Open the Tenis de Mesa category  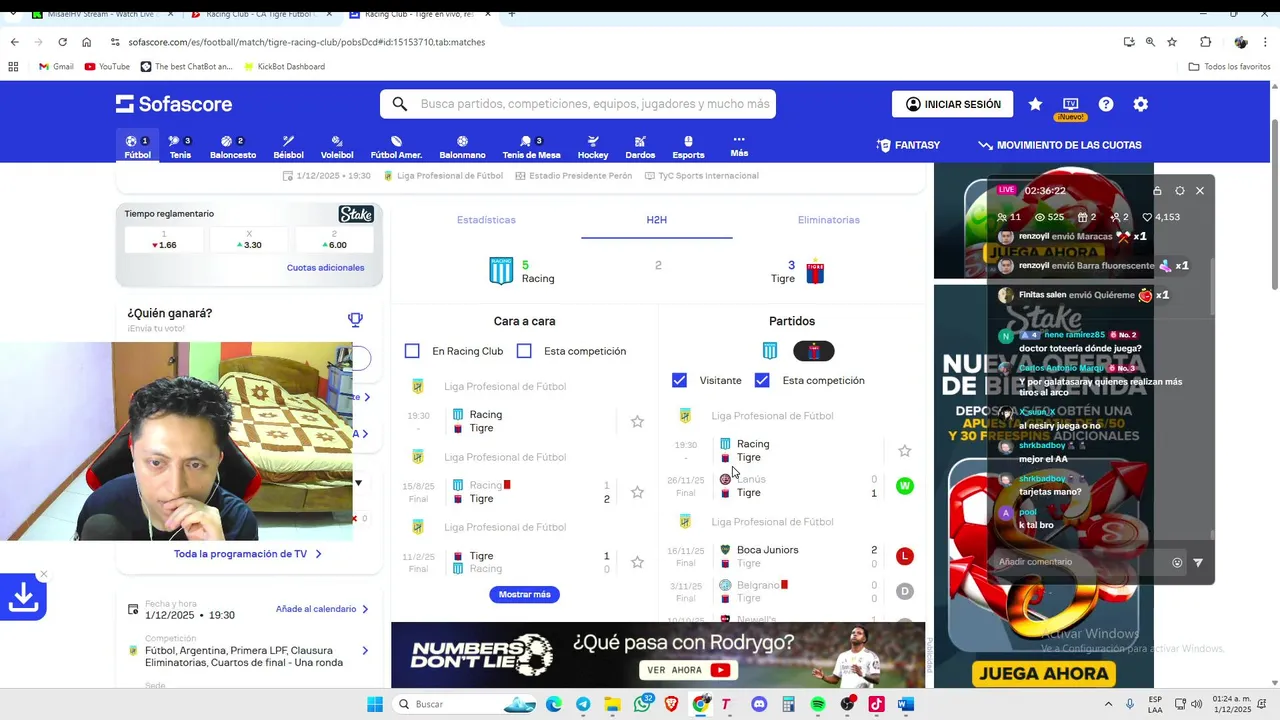[531, 147]
